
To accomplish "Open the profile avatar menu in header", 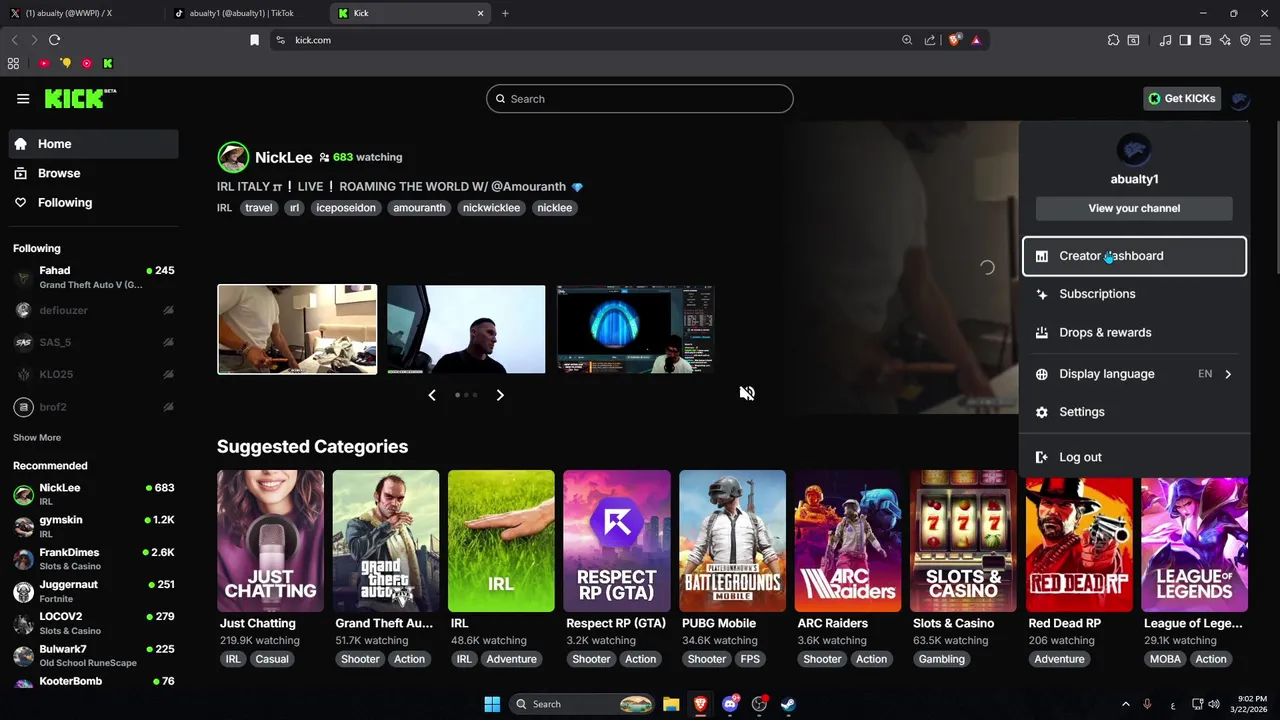I will pos(1240,98).
